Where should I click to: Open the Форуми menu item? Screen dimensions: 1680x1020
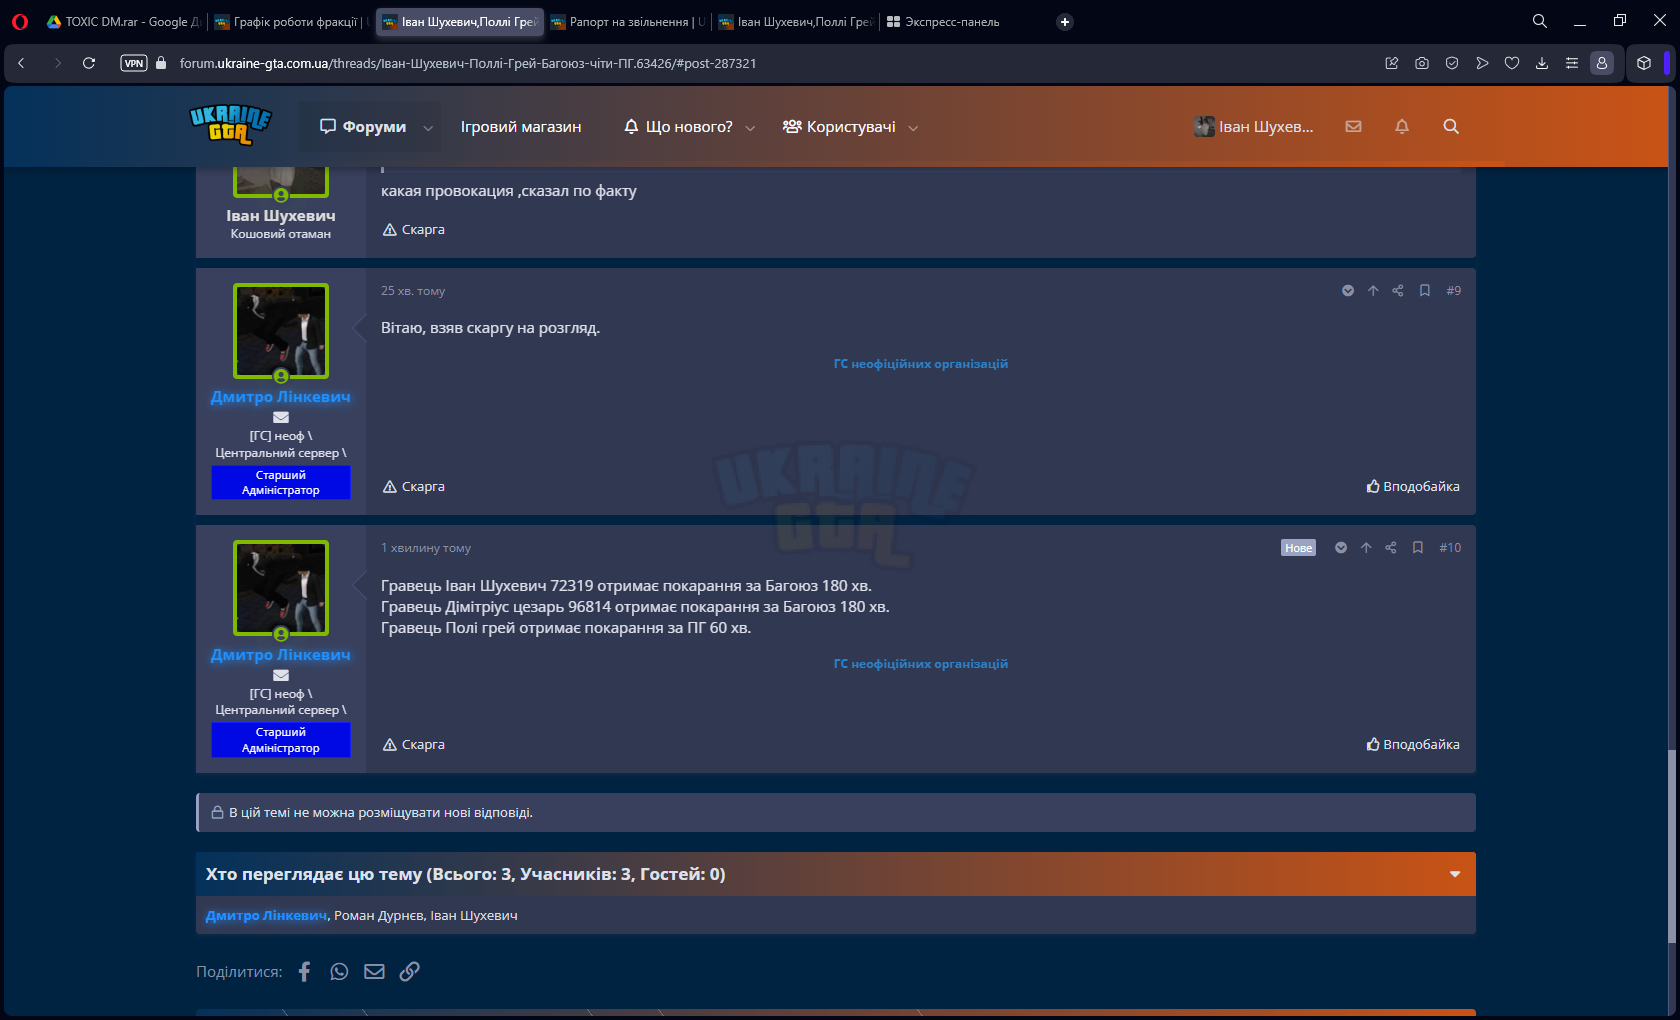tap(363, 127)
